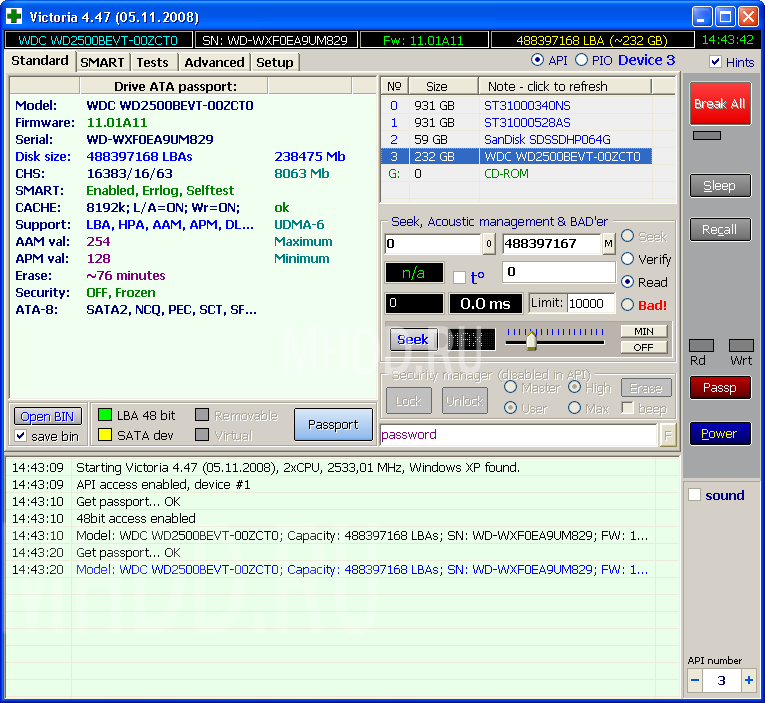Image resolution: width=765 pixels, height=703 pixels.
Task: Click the API number field
Action: pyautogui.click(x=722, y=680)
